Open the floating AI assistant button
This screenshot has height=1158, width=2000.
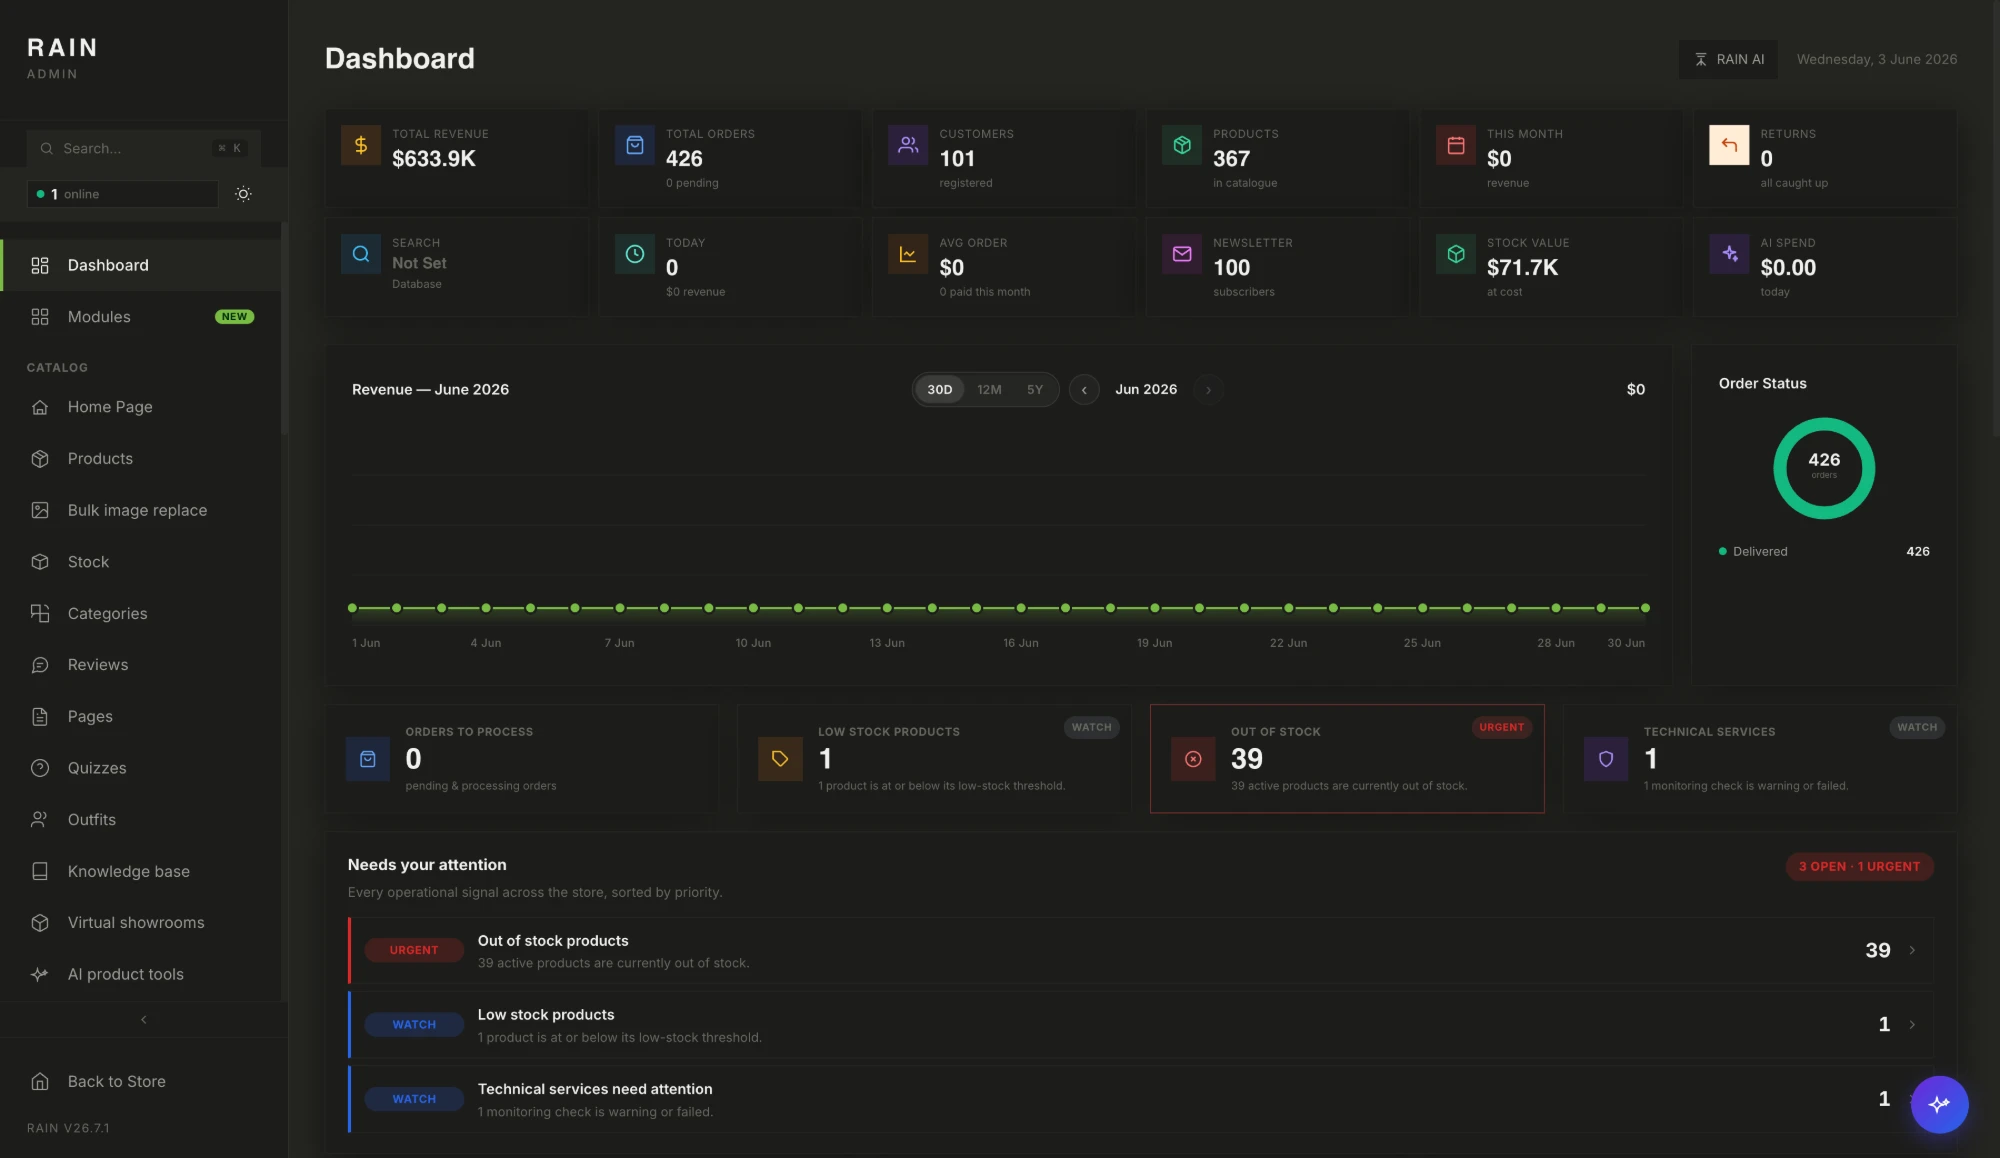(x=1939, y=1104)
